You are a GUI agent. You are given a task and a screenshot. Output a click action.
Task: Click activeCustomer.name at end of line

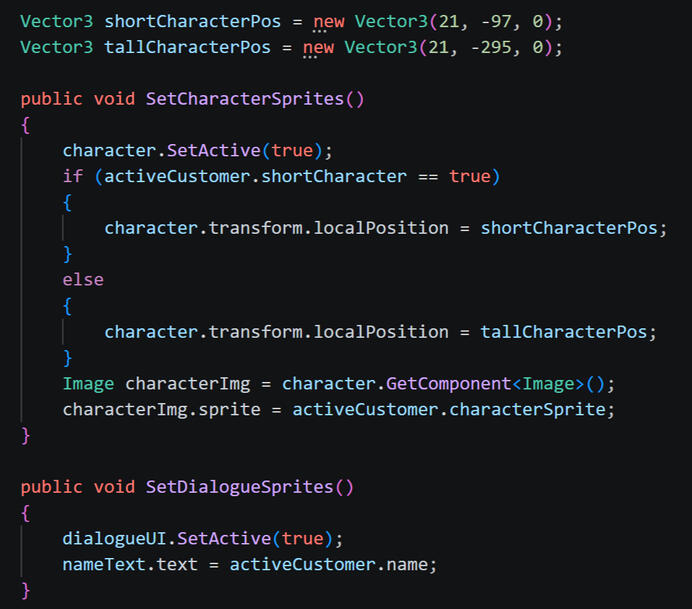(328, 564)
